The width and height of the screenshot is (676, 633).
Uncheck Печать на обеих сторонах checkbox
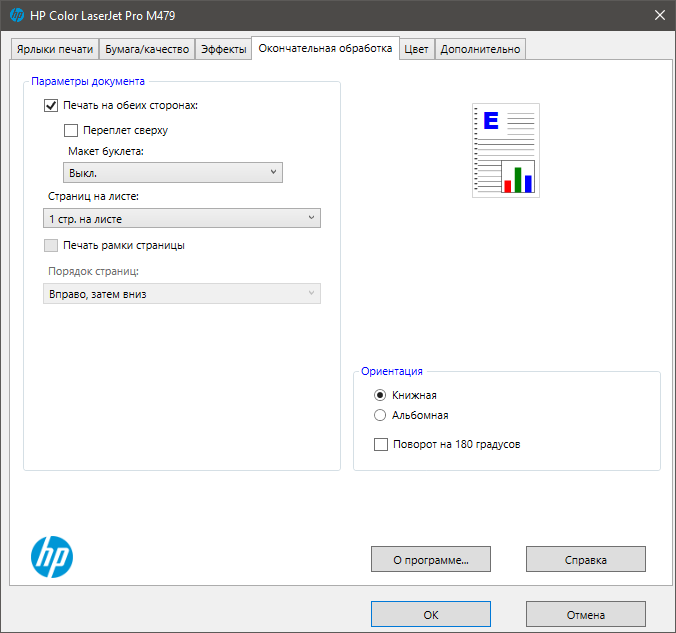[51, 105]
